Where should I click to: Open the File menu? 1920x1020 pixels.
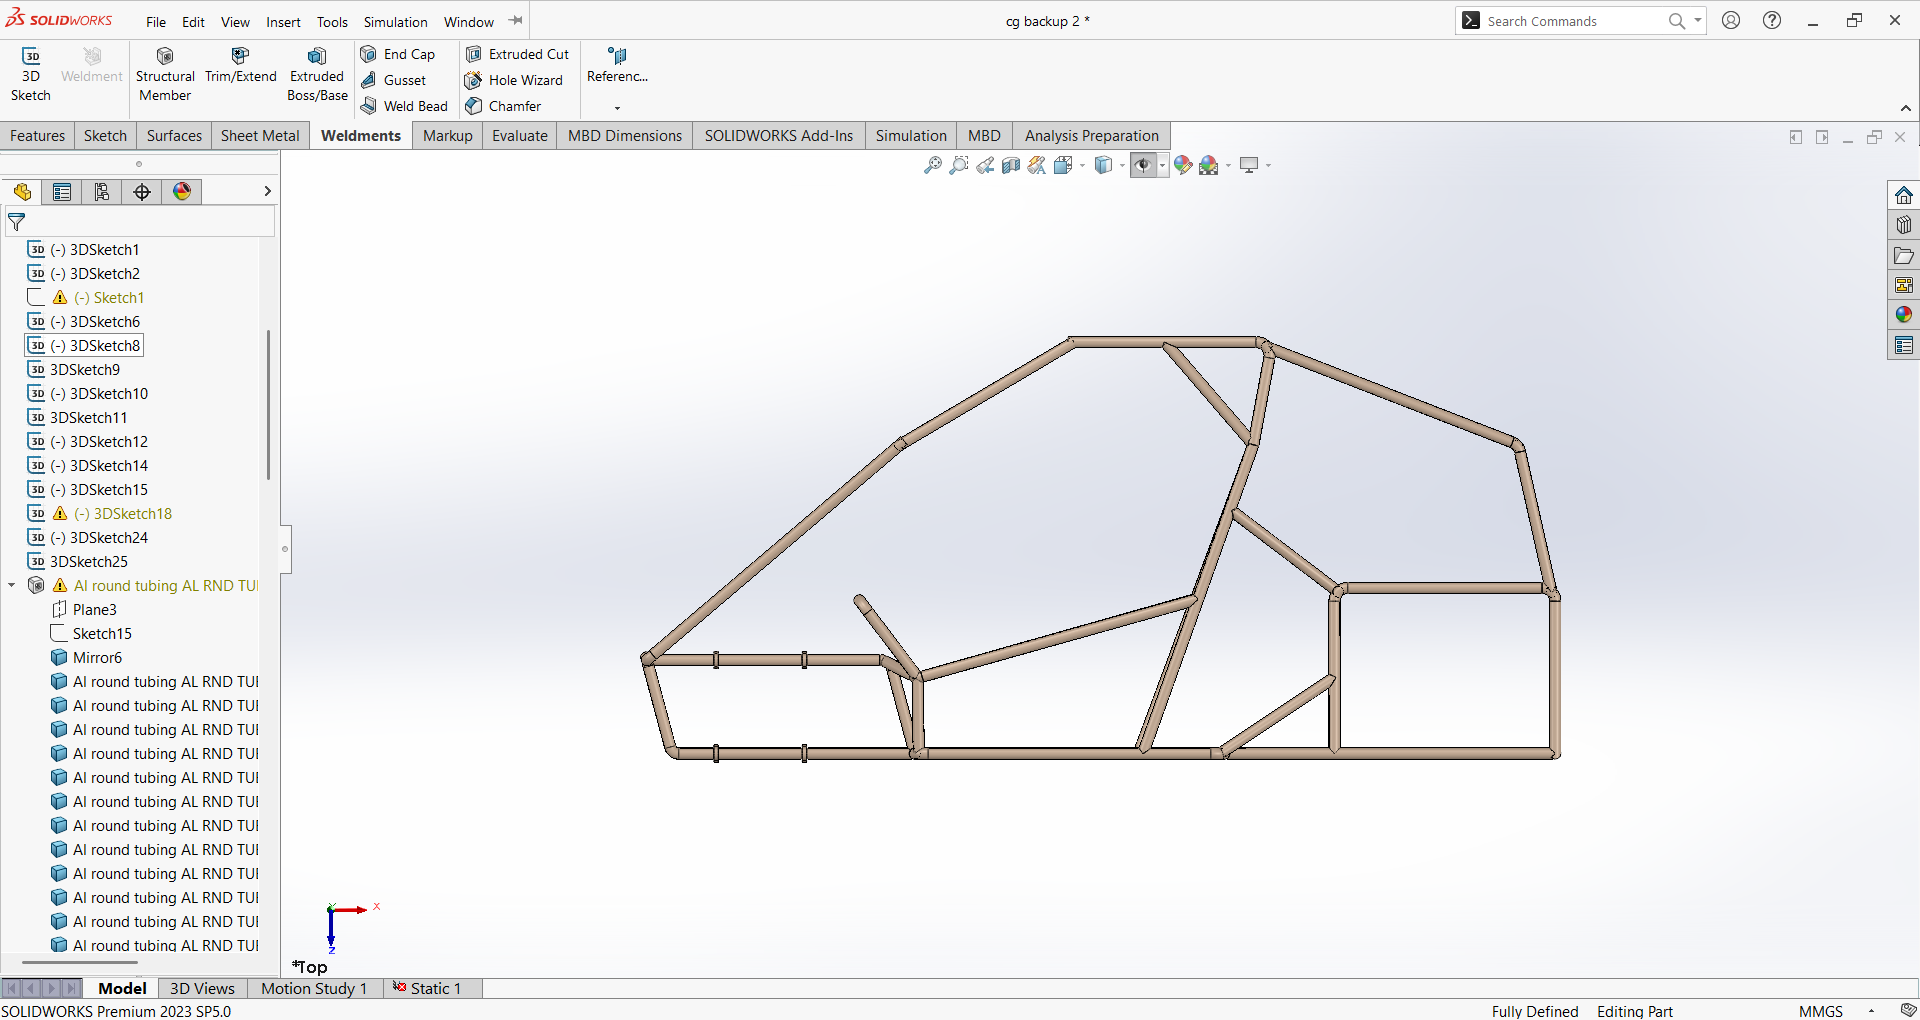[156, 22]
